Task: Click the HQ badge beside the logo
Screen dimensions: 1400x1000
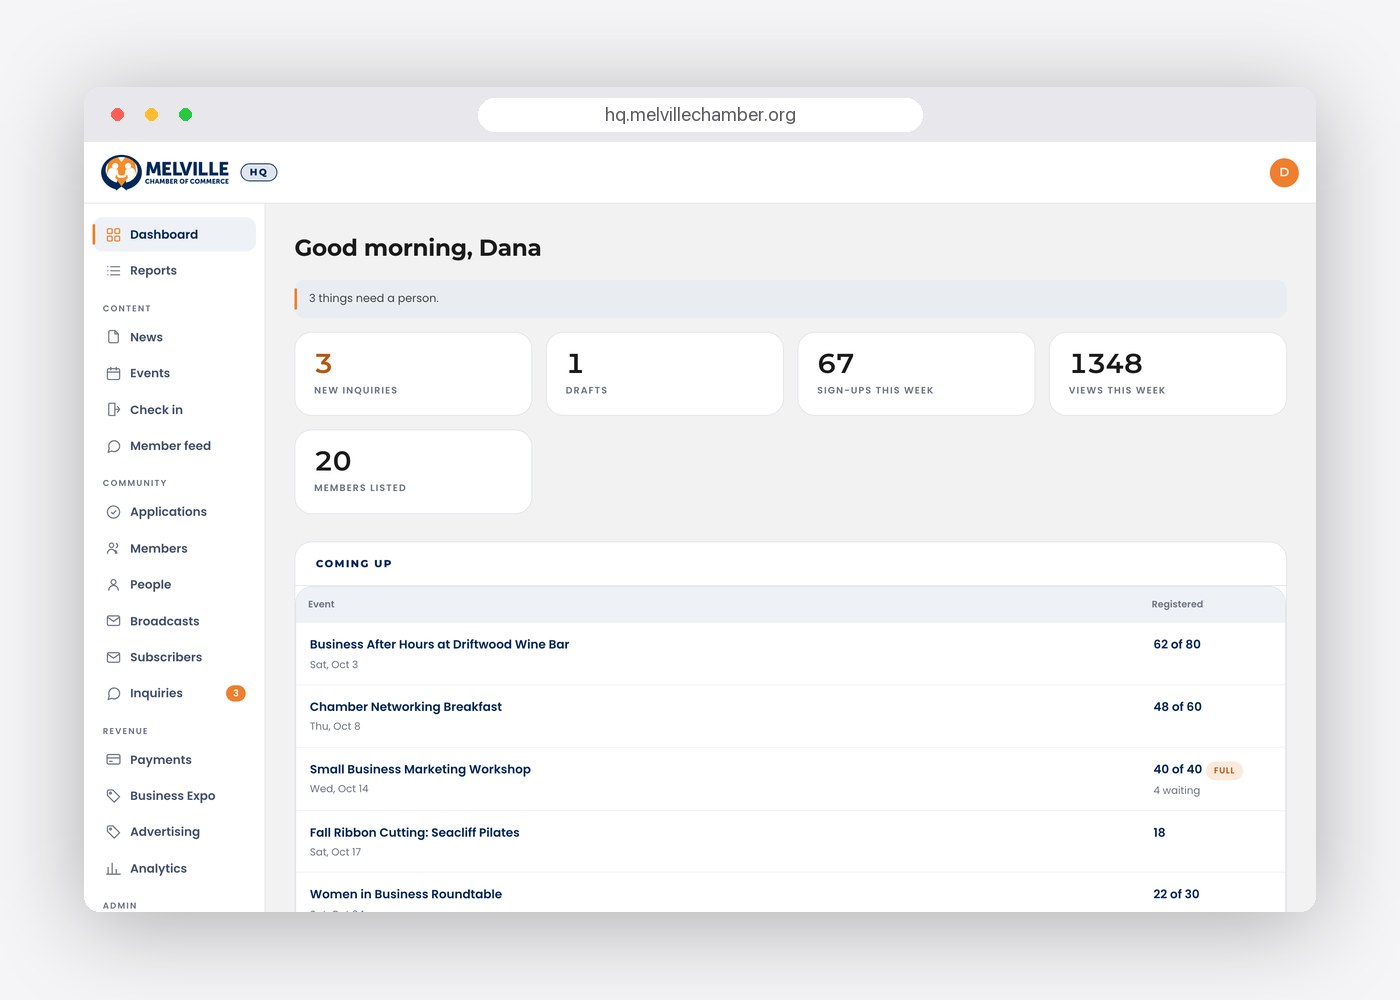Action: click(x=259, y=172)
